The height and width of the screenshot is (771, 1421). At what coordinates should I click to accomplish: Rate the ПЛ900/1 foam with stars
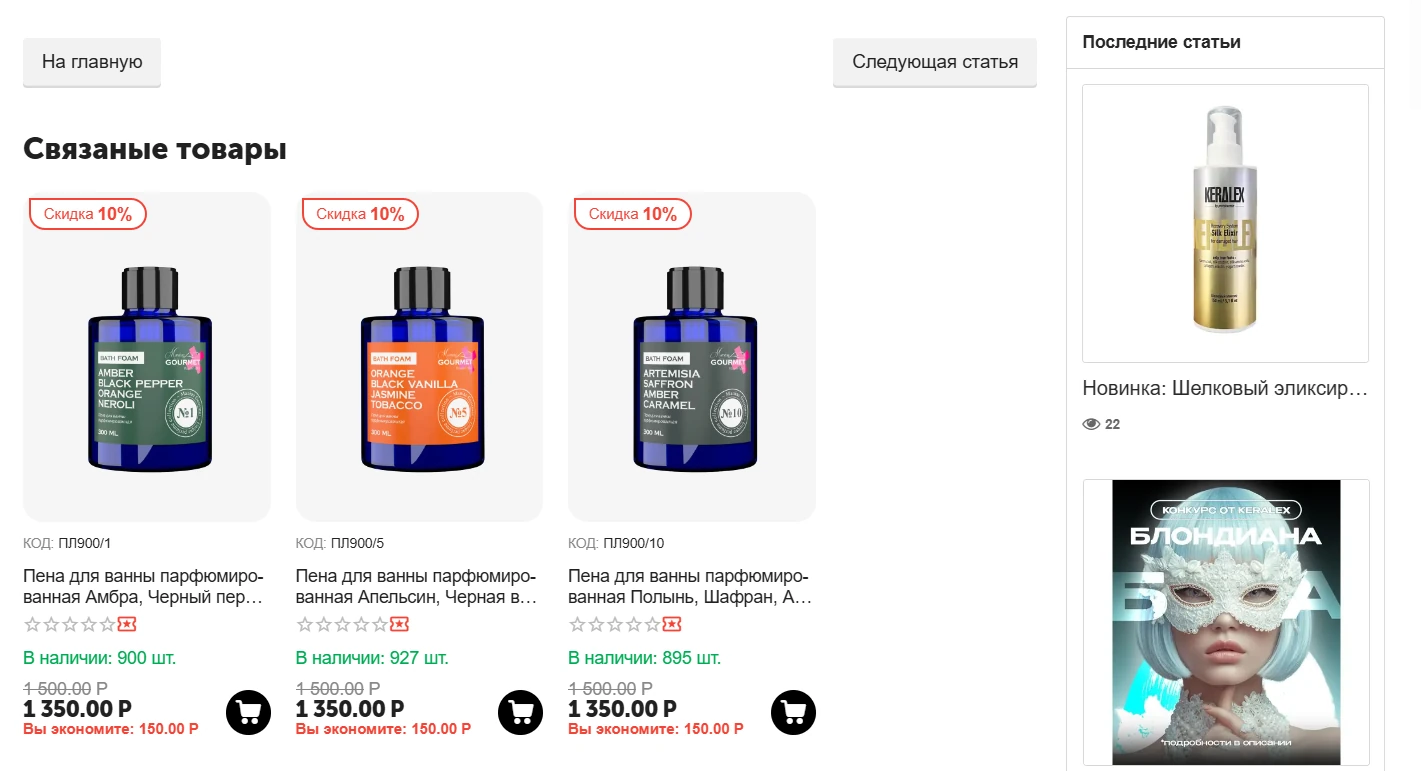coord(70,625)
